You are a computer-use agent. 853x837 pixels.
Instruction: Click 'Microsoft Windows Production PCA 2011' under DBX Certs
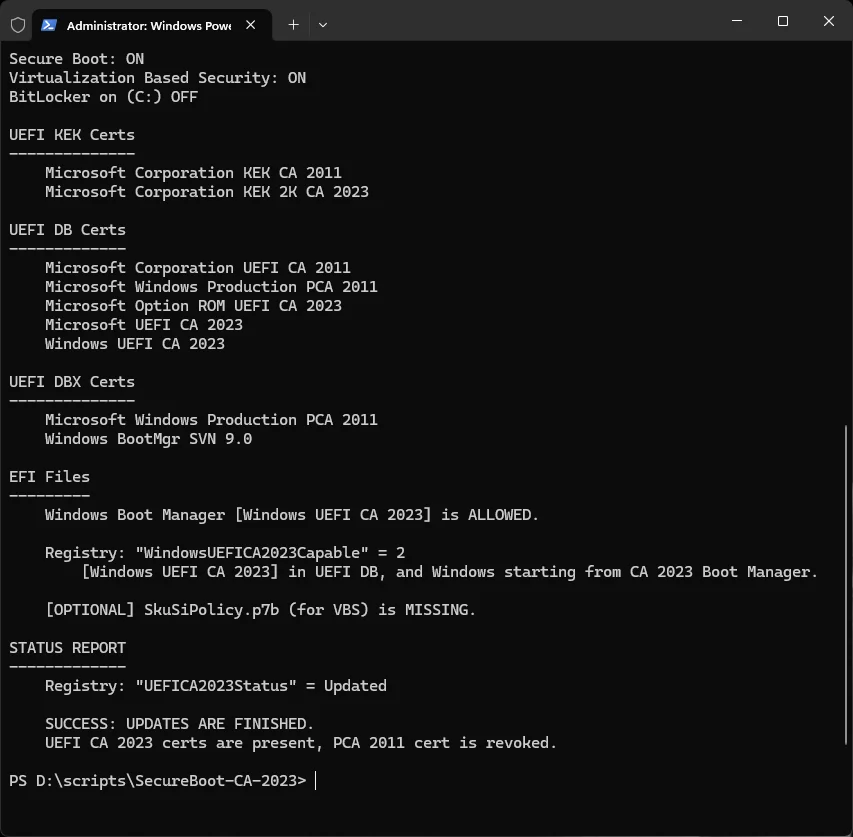coord(211,420)
